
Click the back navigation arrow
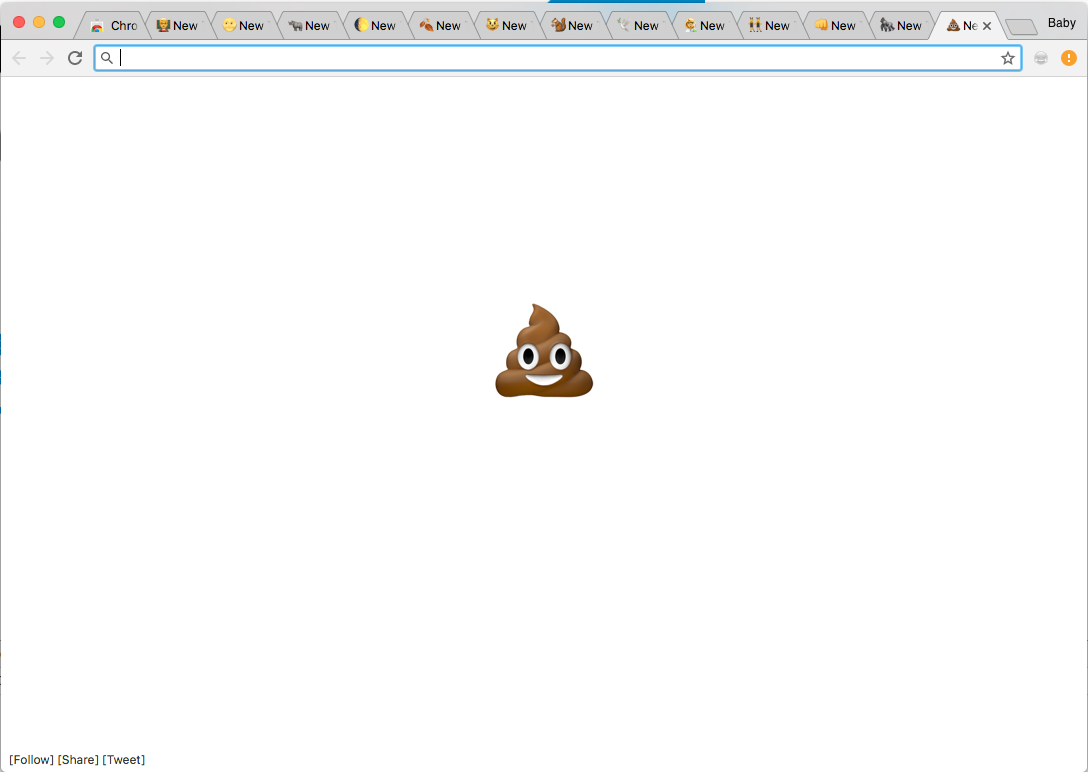[18, 58]
